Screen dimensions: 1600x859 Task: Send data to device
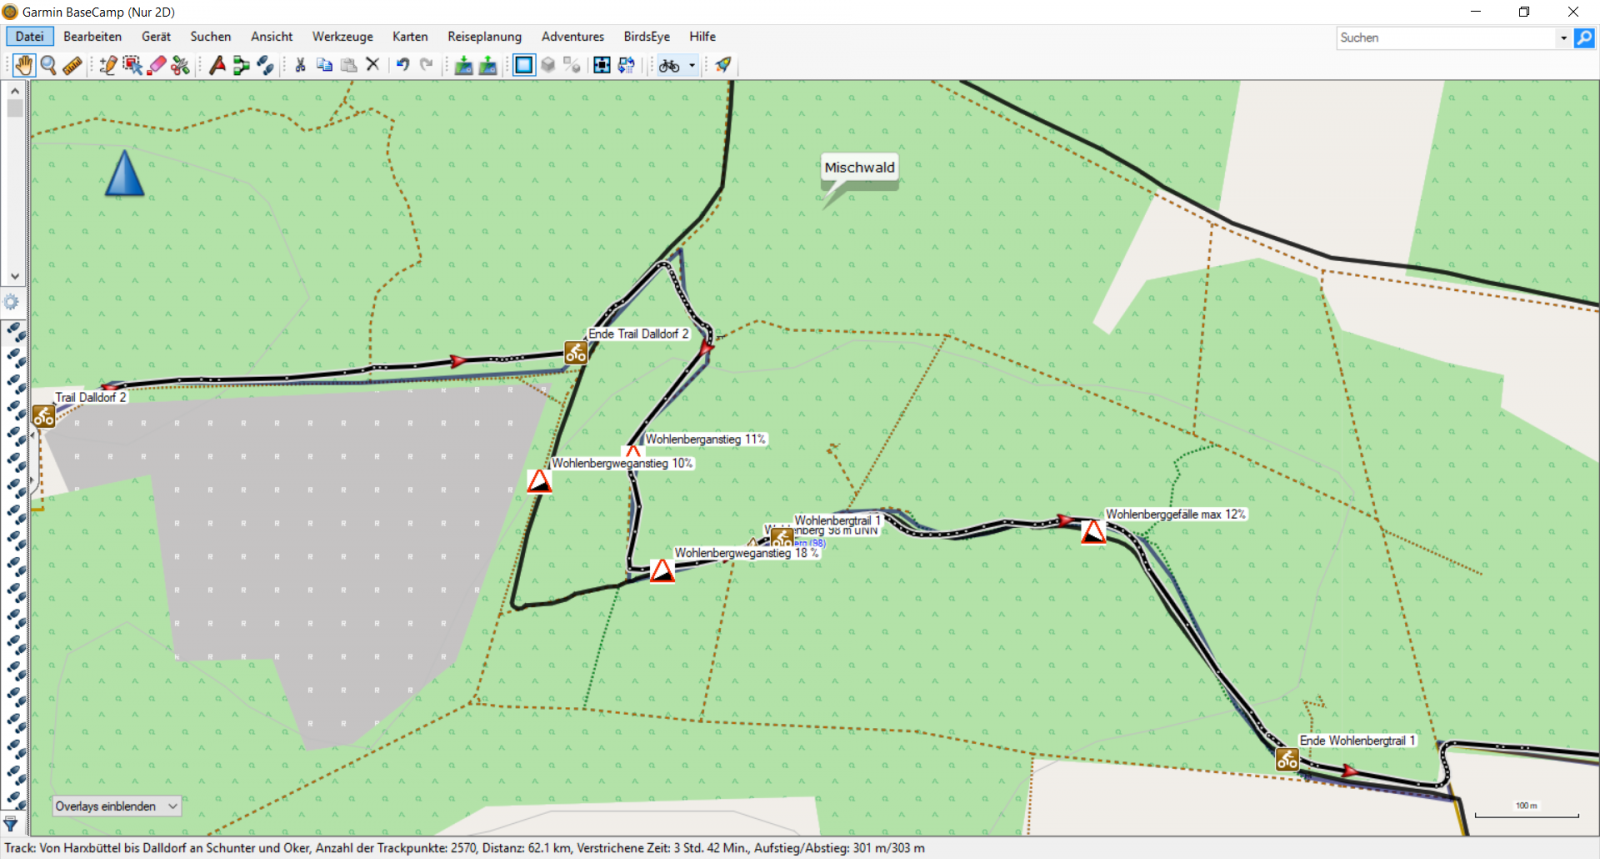tap(463, 65)
